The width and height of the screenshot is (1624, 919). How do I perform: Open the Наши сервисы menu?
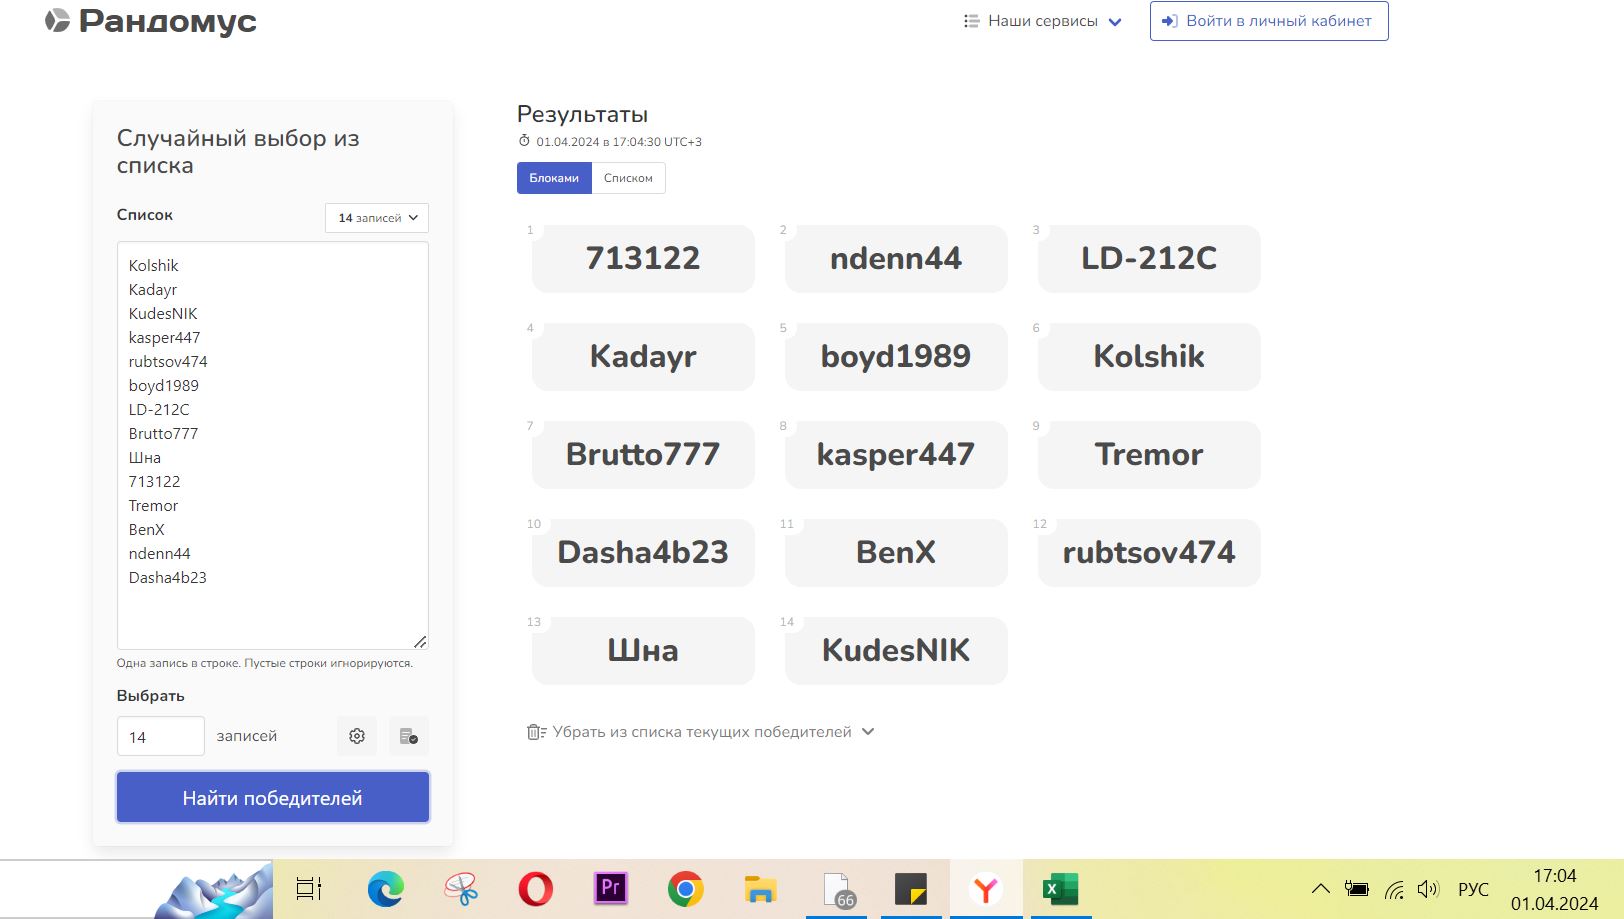[1042, 21]
